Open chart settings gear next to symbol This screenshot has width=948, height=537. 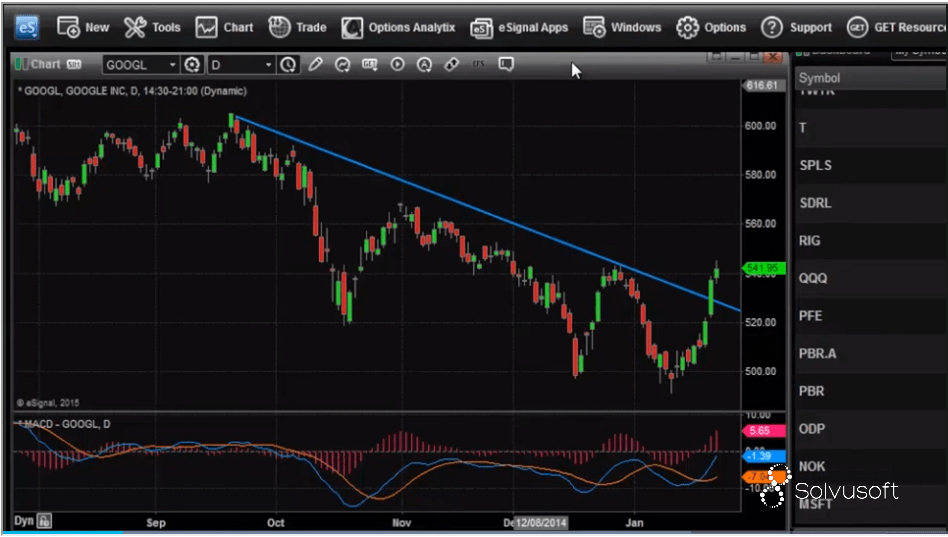pos(192,65)
